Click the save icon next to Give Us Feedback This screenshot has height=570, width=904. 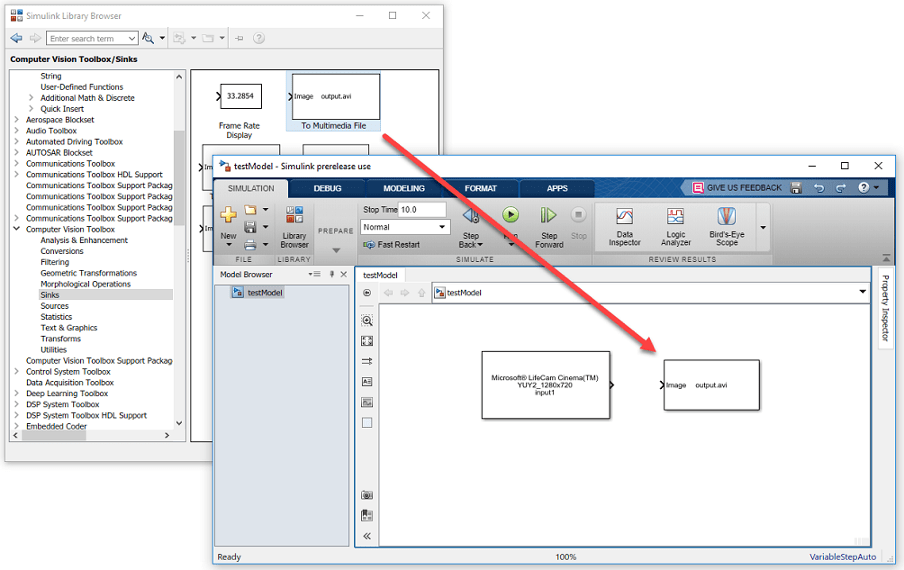(x=796, y=188)
